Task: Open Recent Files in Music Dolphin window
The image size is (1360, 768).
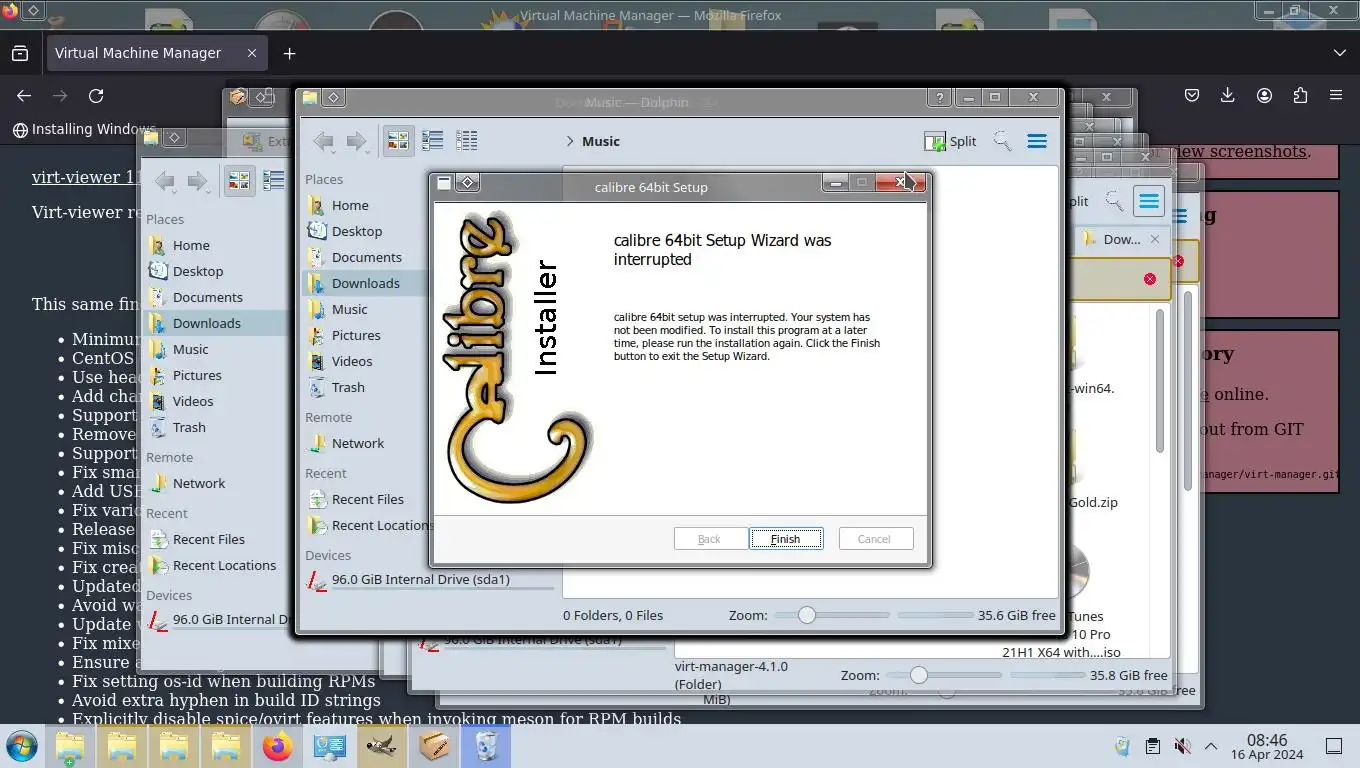Action: 368,499
